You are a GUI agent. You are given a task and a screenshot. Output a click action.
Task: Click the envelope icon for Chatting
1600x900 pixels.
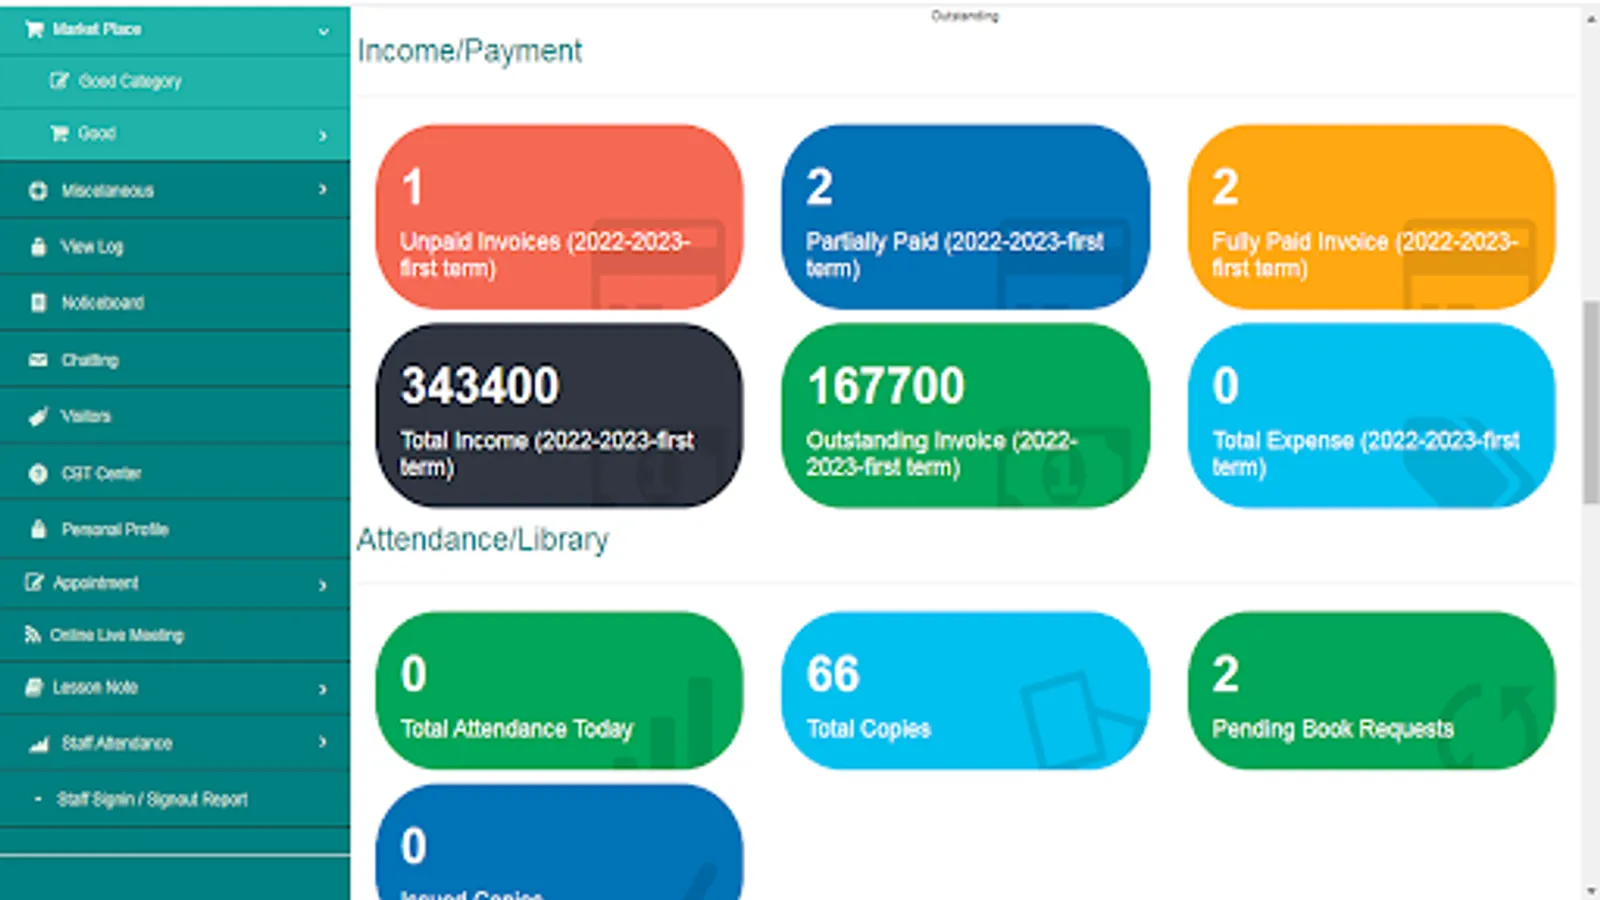point(38,360)
